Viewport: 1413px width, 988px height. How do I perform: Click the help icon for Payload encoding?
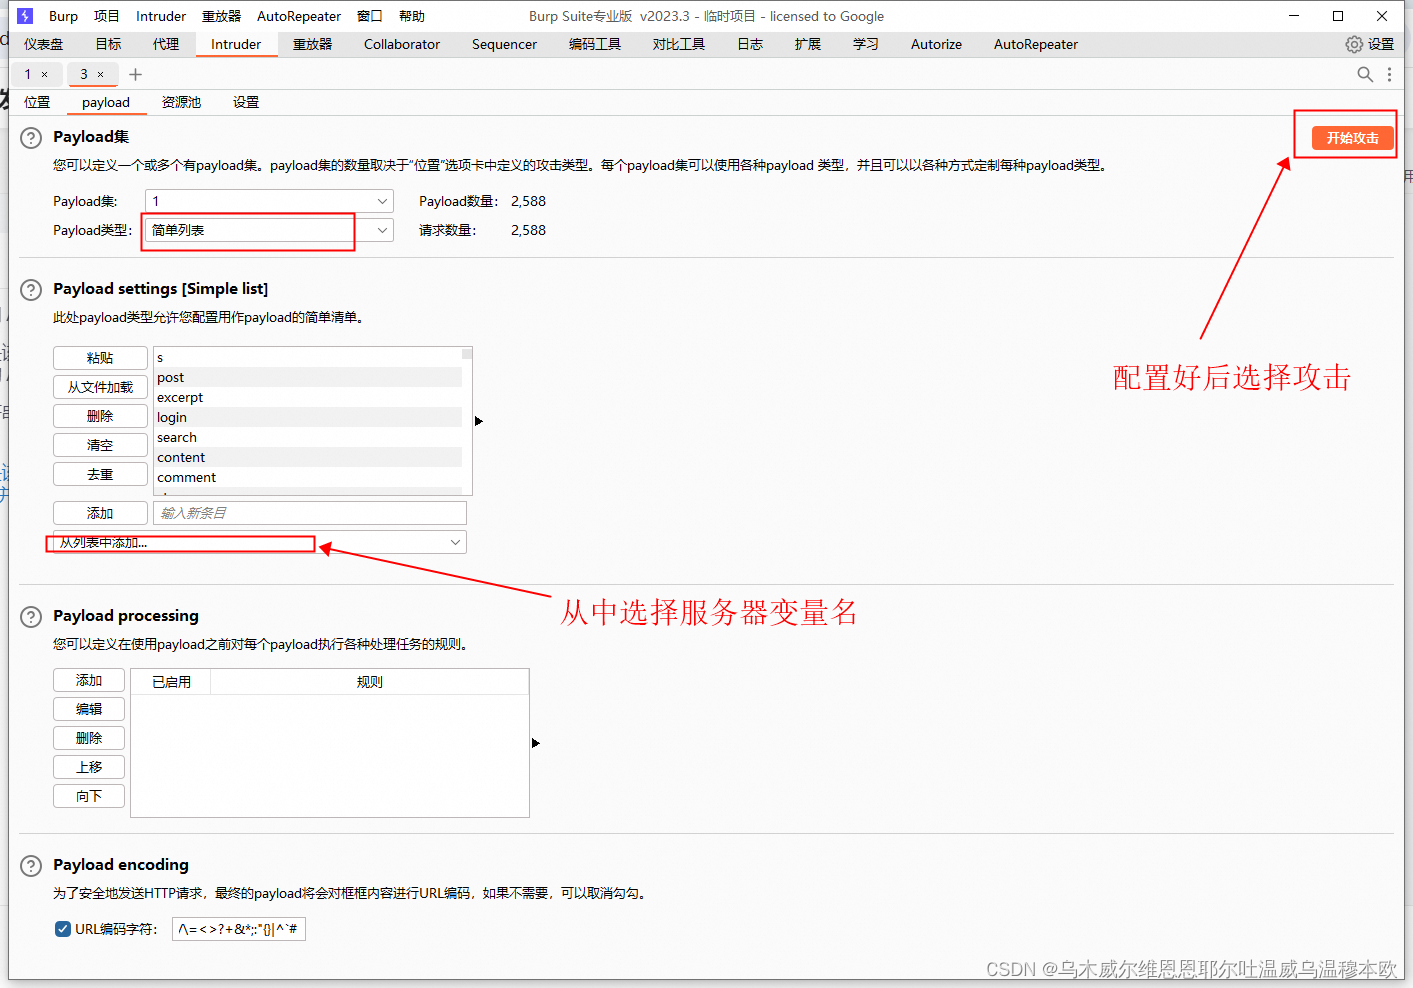coord(30,866)
